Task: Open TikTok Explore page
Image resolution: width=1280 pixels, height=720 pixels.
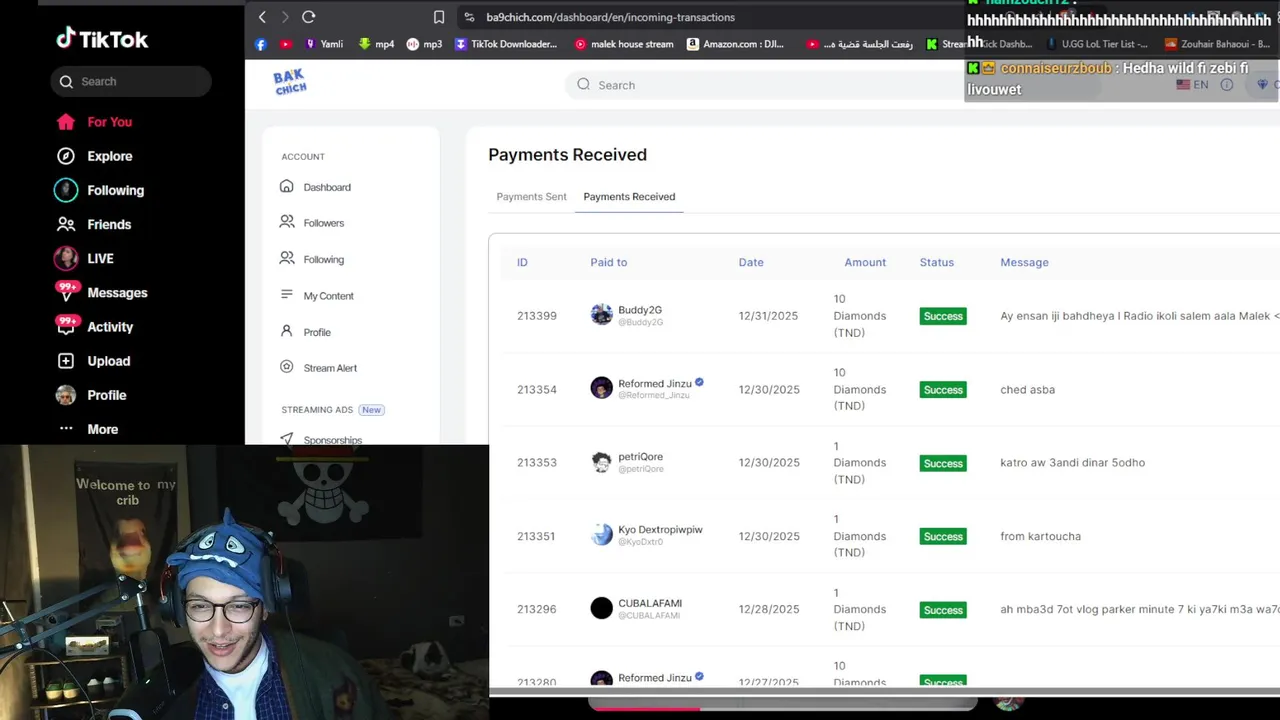Action: pyautogui.click(x=95, y=156)
